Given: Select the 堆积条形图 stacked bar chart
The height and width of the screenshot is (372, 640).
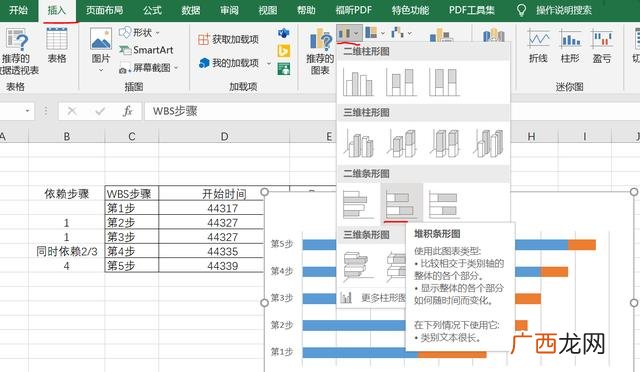Looking at the screenshot, I should click(402, 204).
